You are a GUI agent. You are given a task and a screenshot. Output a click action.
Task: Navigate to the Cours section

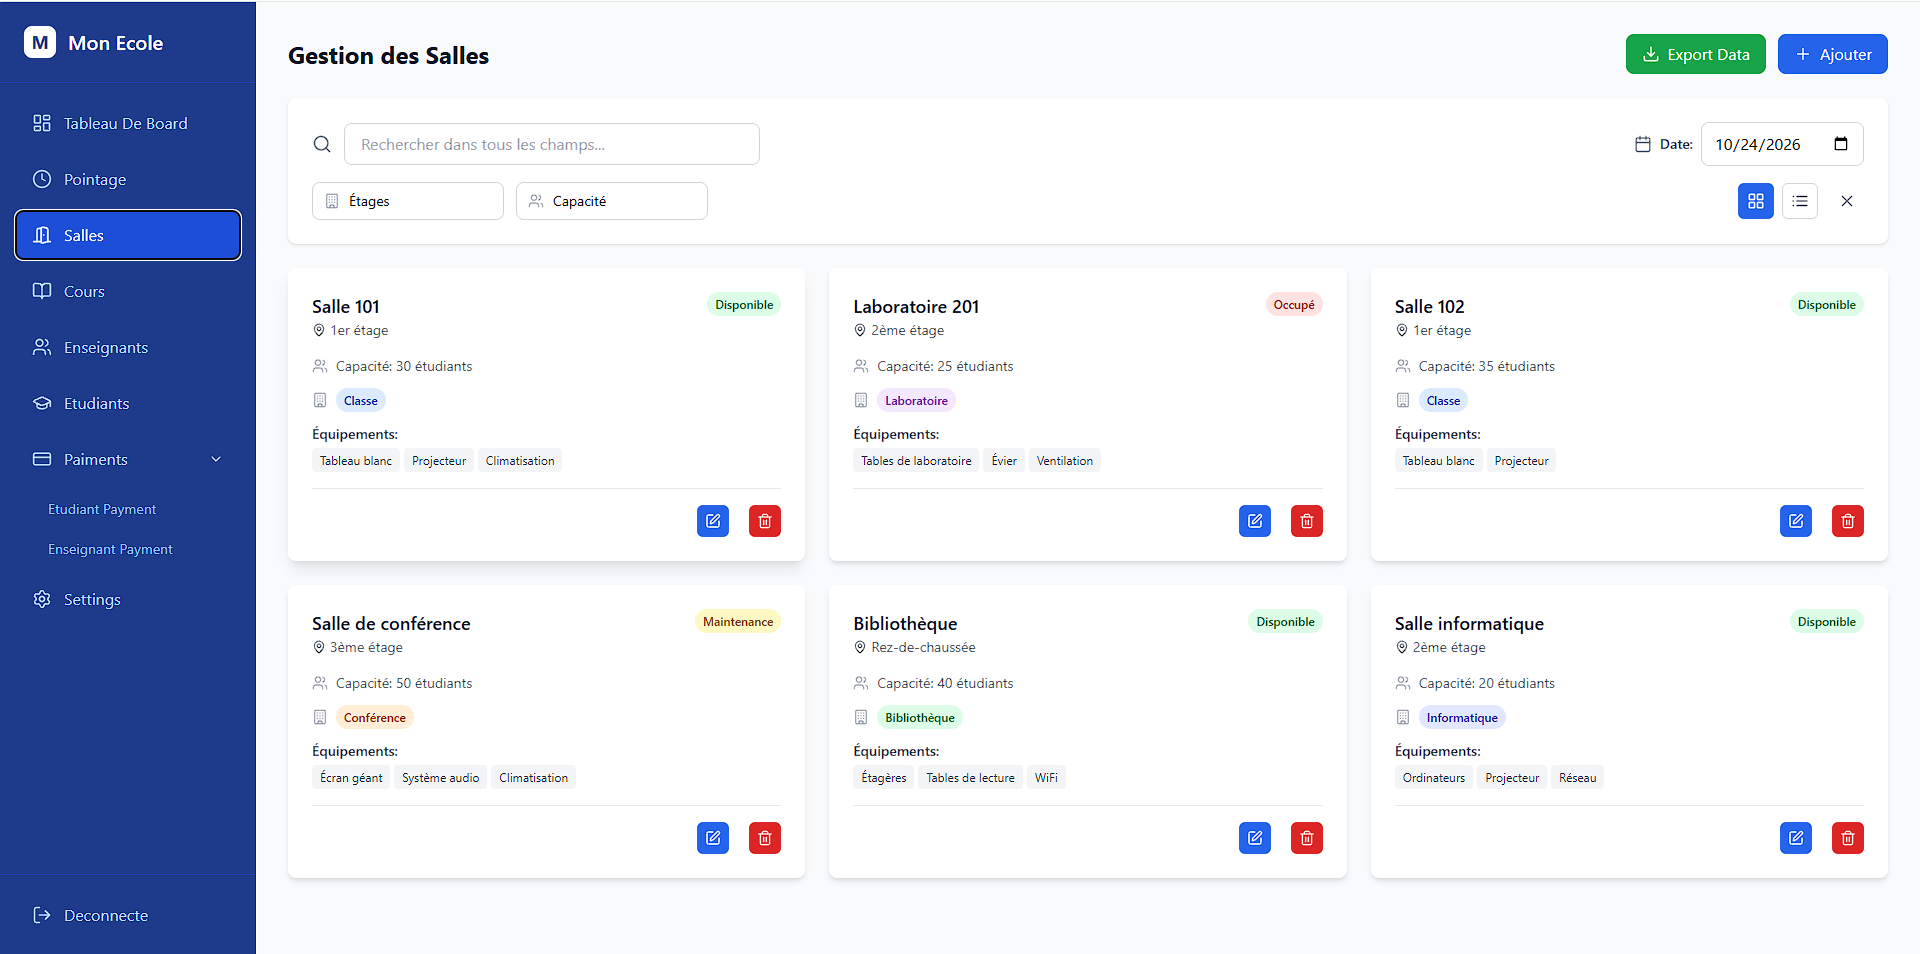(128, 292)
